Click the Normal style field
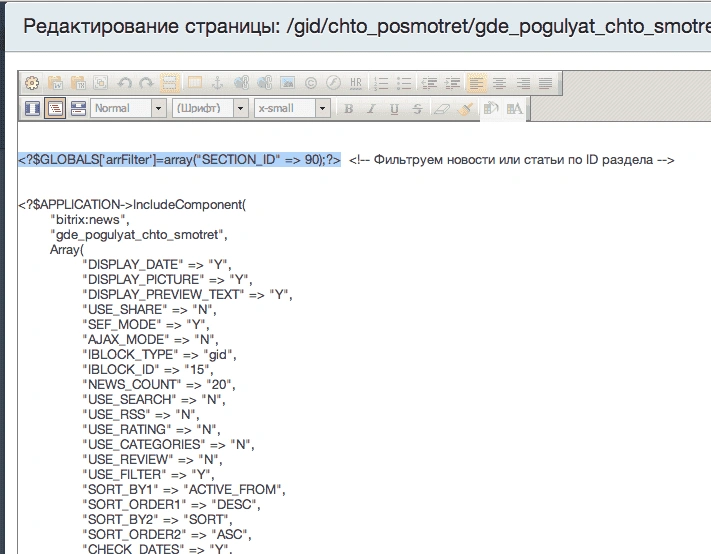This screenshot has width=711, height=554. pos(121,108)
